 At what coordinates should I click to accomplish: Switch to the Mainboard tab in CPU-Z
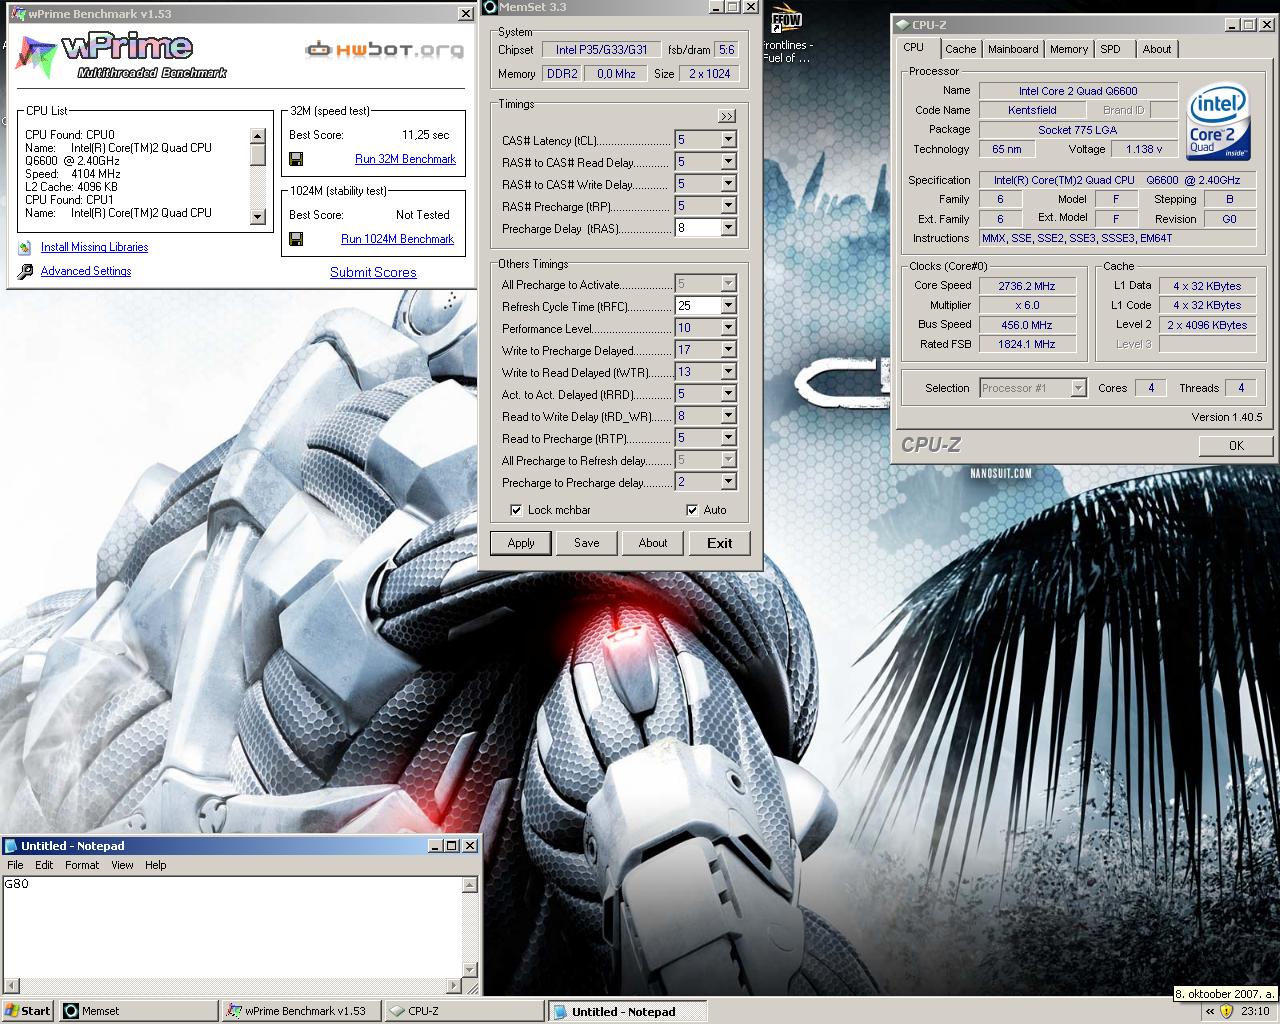(x=1013, y=49)
